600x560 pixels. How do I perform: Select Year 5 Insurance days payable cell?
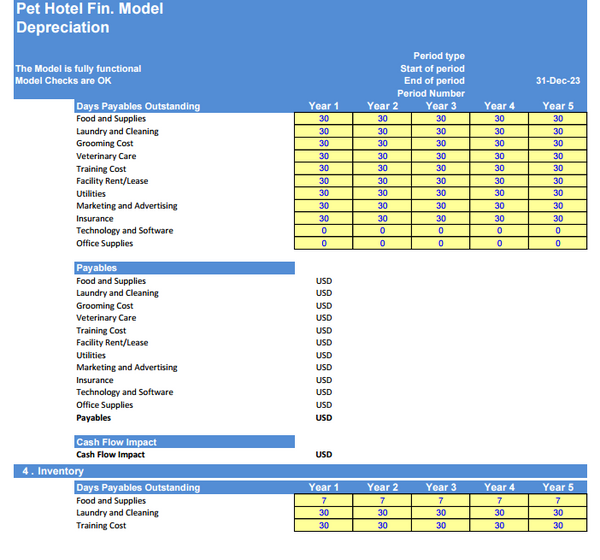557,218
